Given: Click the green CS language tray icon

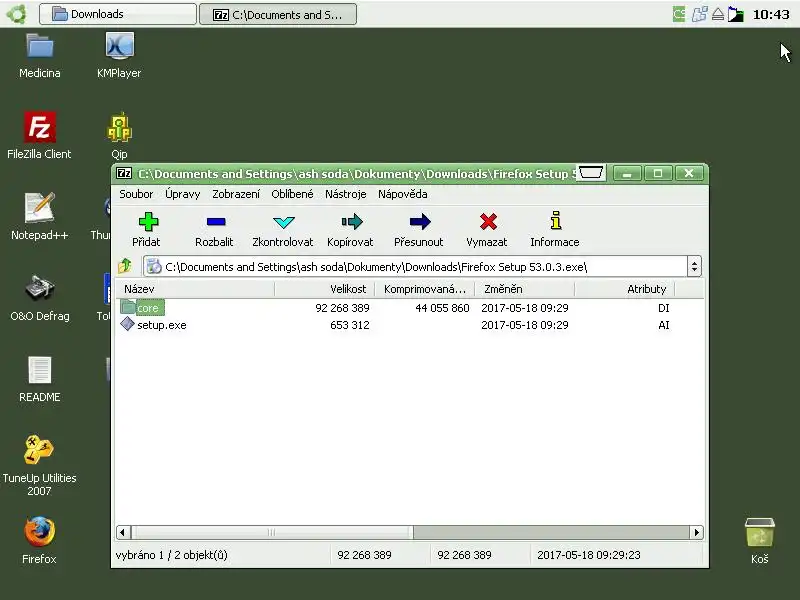Looking at the screenshot, I should click(x=679, y=14).
